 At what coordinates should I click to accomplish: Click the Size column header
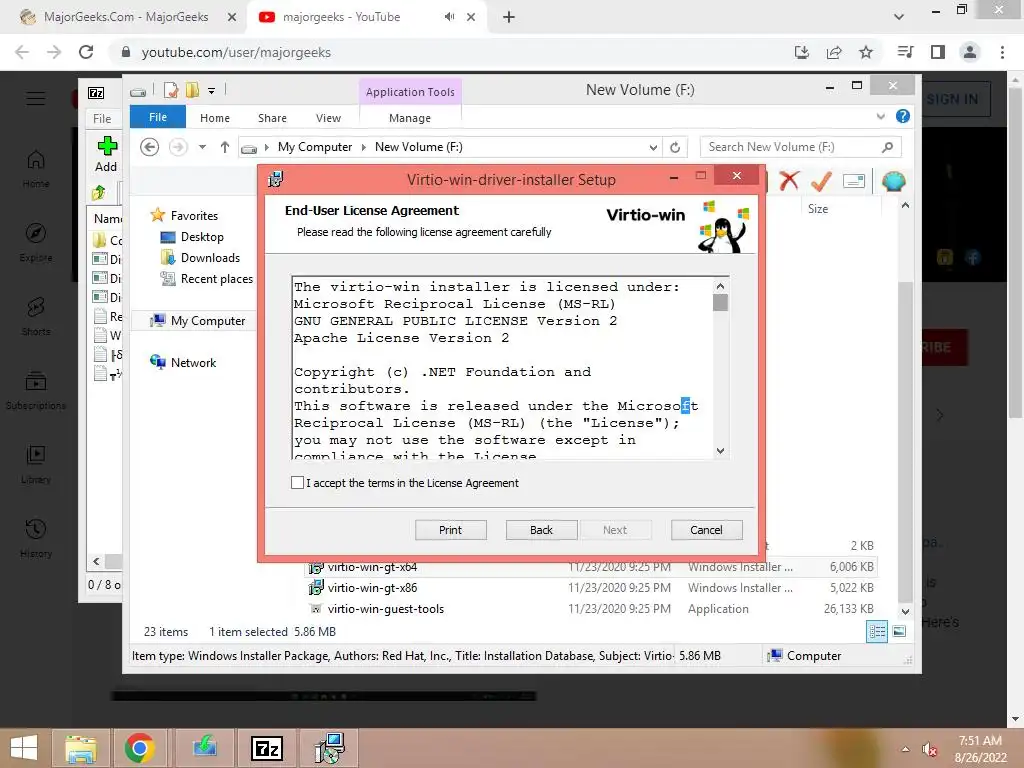818,209
